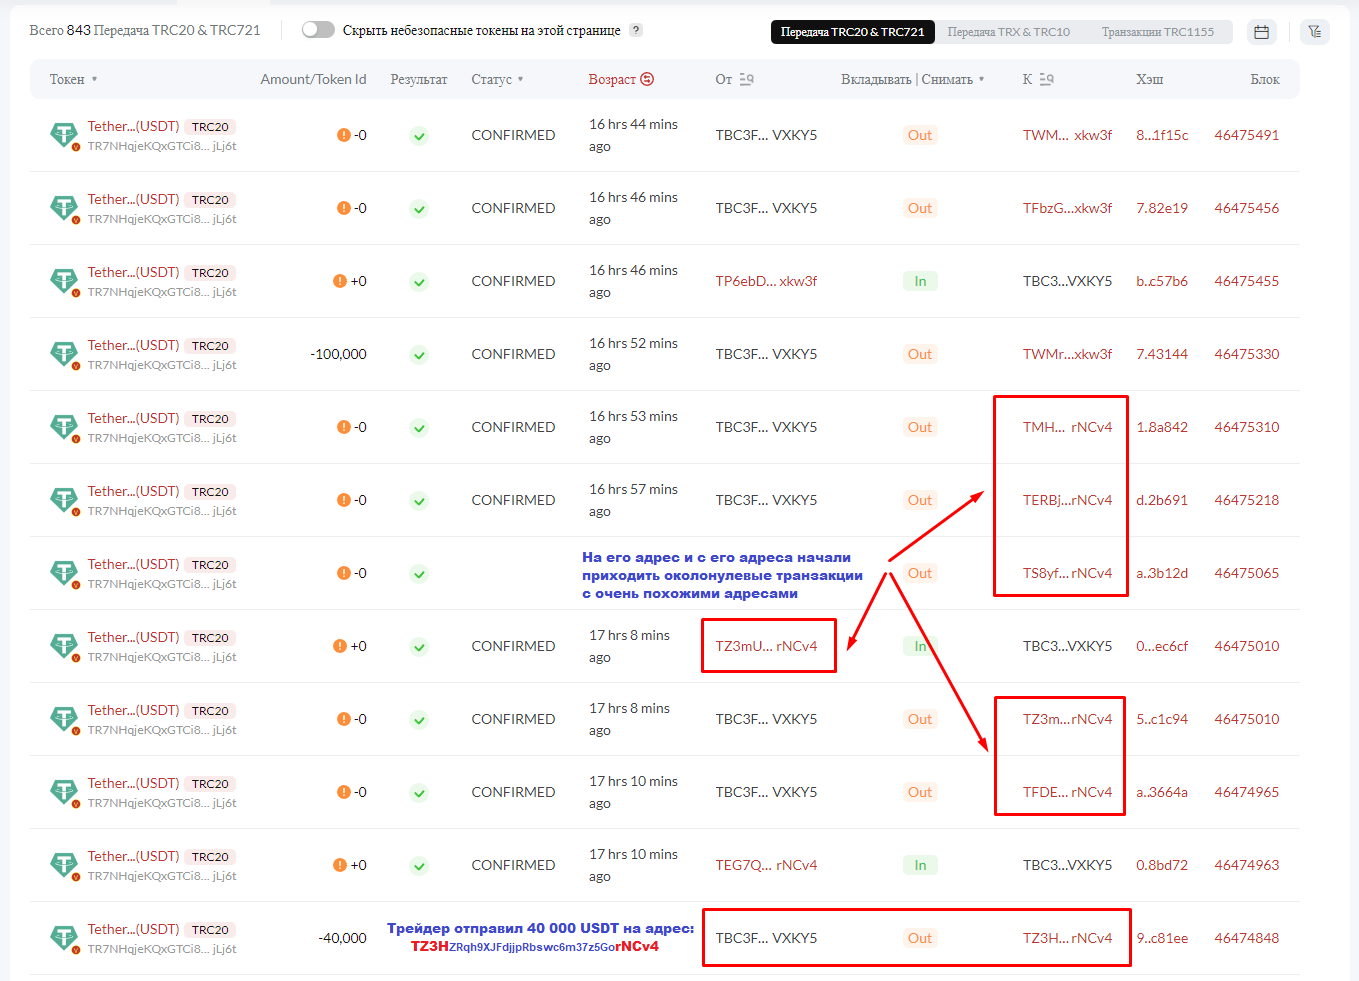Viewport: 1359px width, 981px height.
Task: Click Tether icon in block 46475456 row
Action: [x=64, y=208]
